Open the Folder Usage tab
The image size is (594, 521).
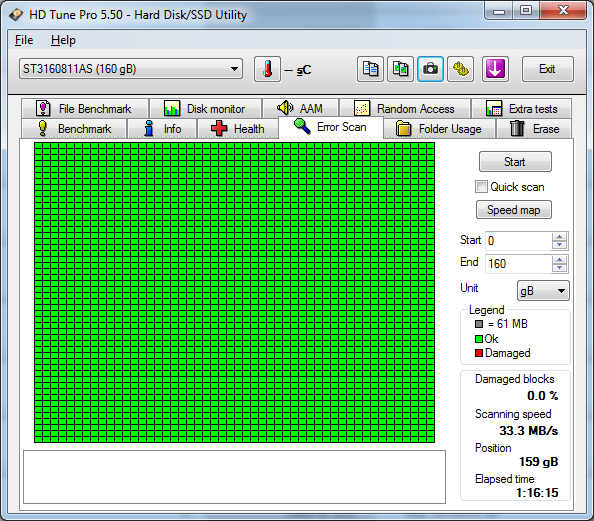pos(439,129)
